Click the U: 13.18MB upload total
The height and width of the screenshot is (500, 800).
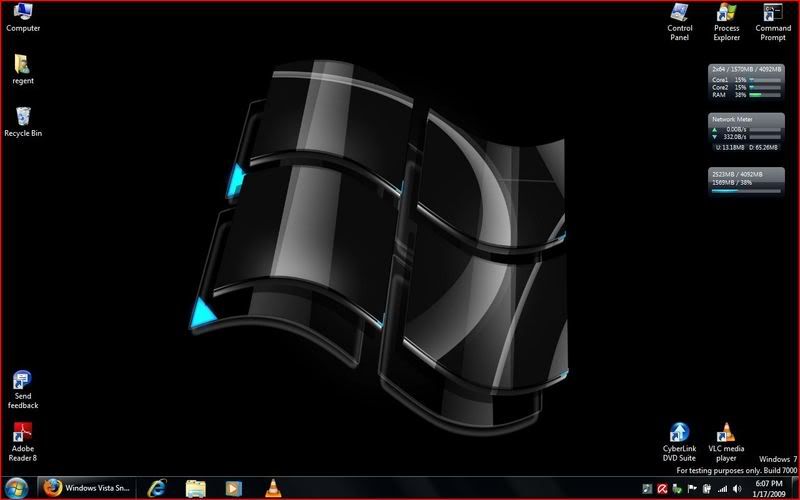[x=730, y=147]
